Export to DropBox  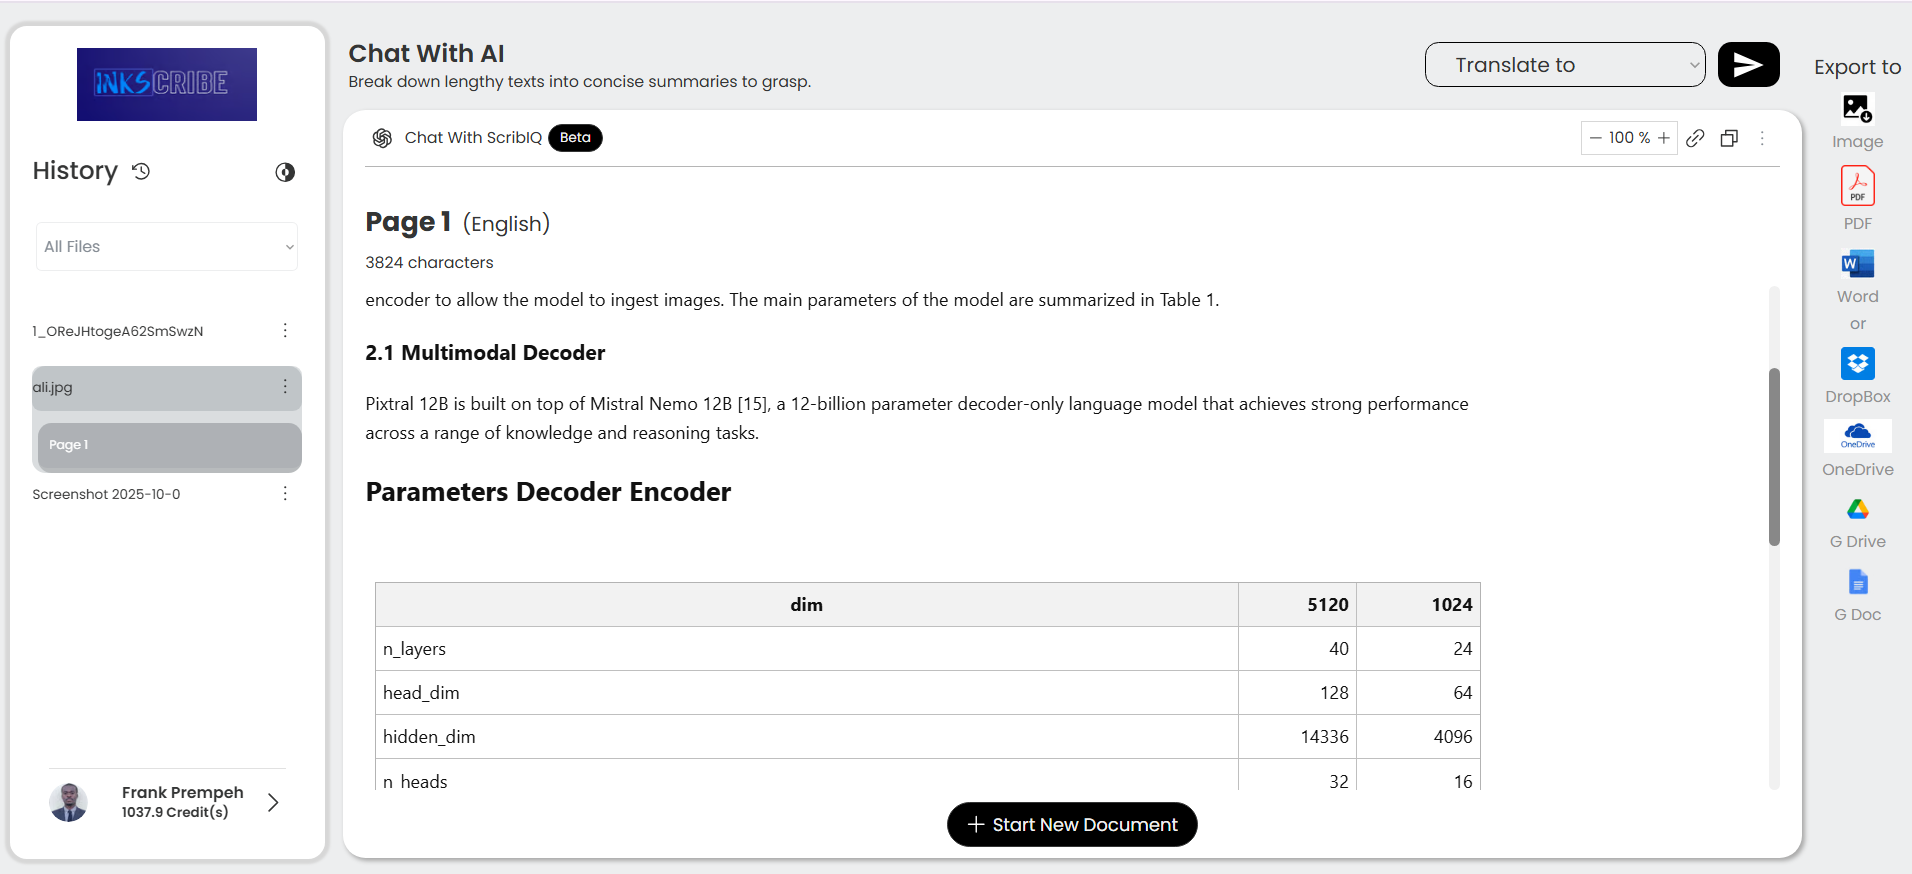coord(1857,364)
